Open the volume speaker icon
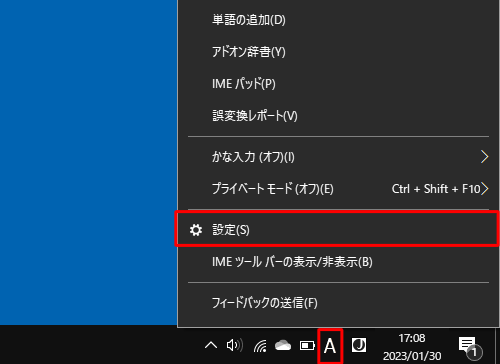This screenshot has width=500, height=364. [235, 345]
